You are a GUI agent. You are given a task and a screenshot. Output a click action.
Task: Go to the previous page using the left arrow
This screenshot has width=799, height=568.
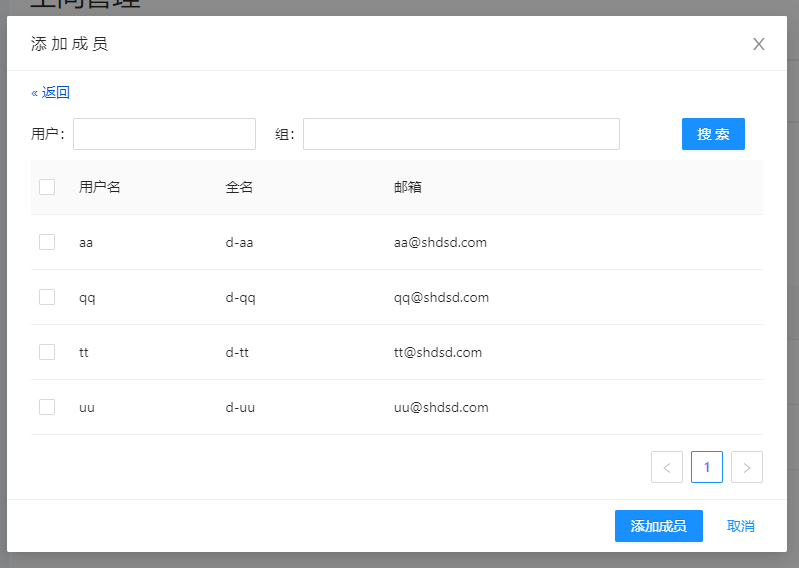point(667,467)
